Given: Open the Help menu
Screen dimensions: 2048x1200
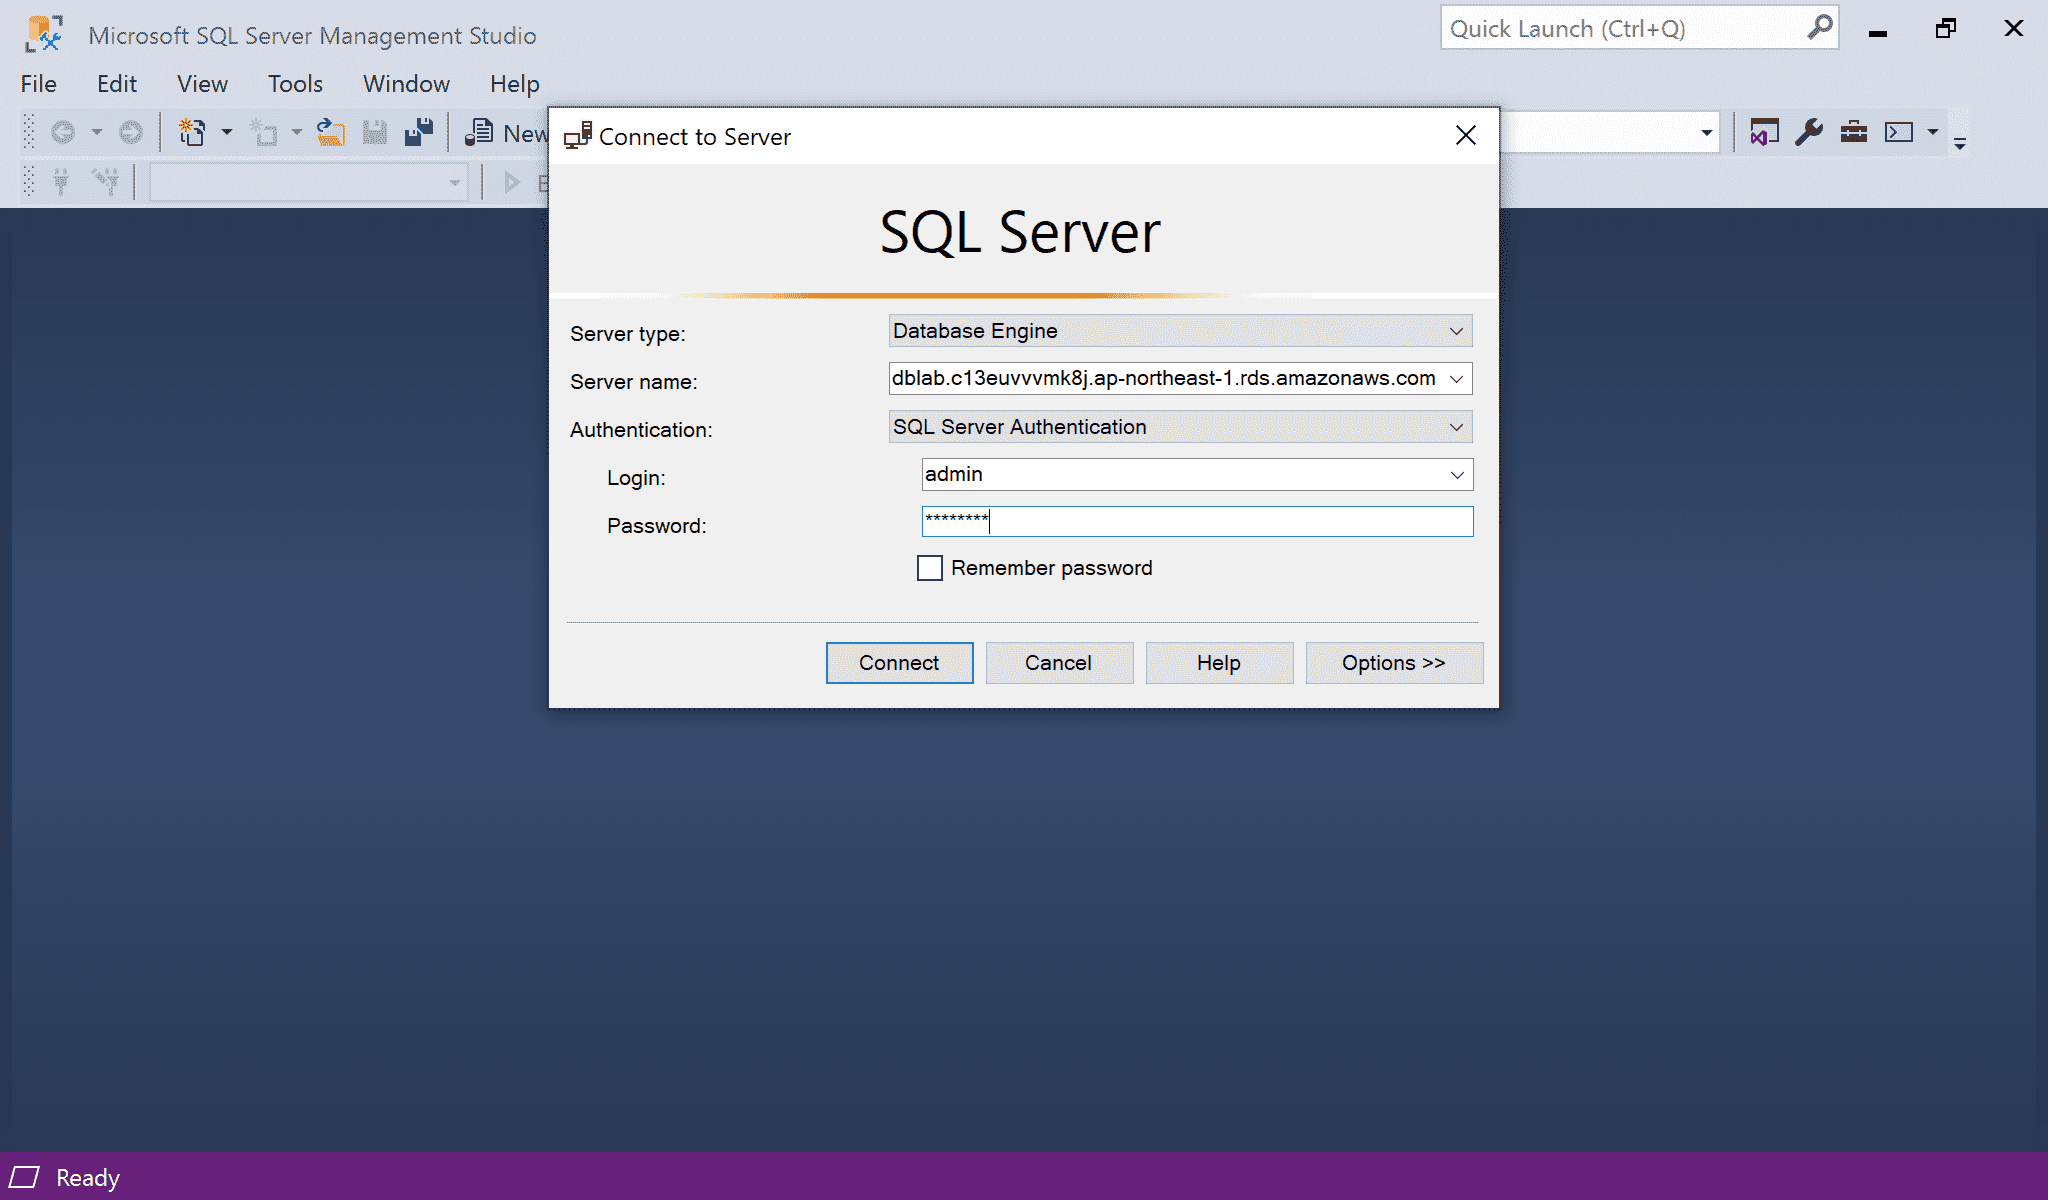Looking at the screenshot, I should (x=515, y=84).
